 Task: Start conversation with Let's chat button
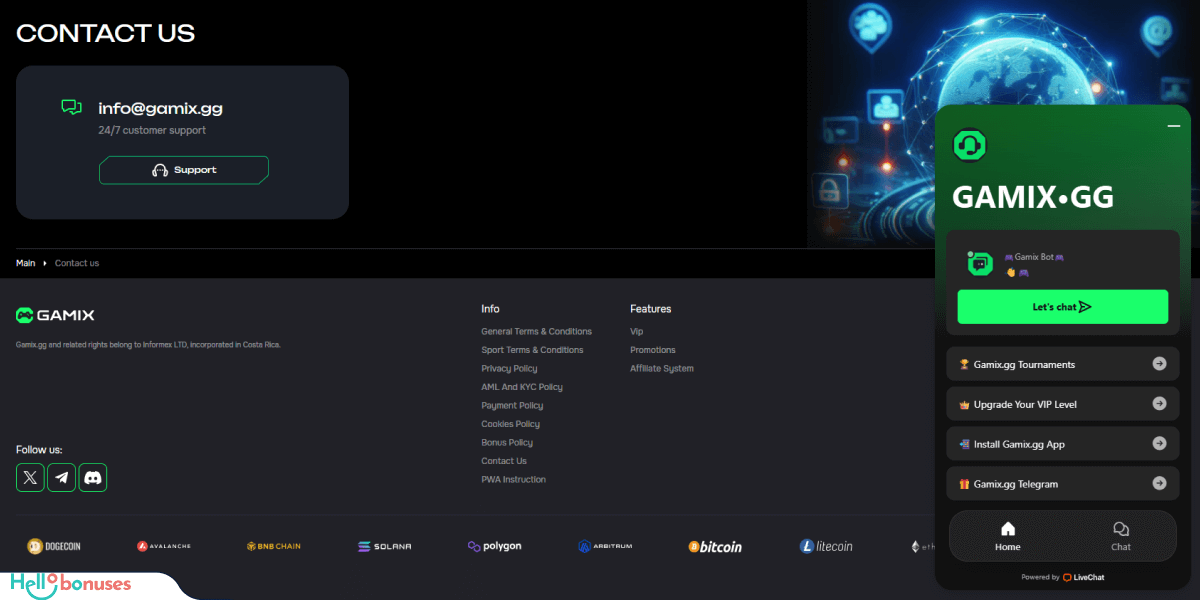tap(1062, 307)
